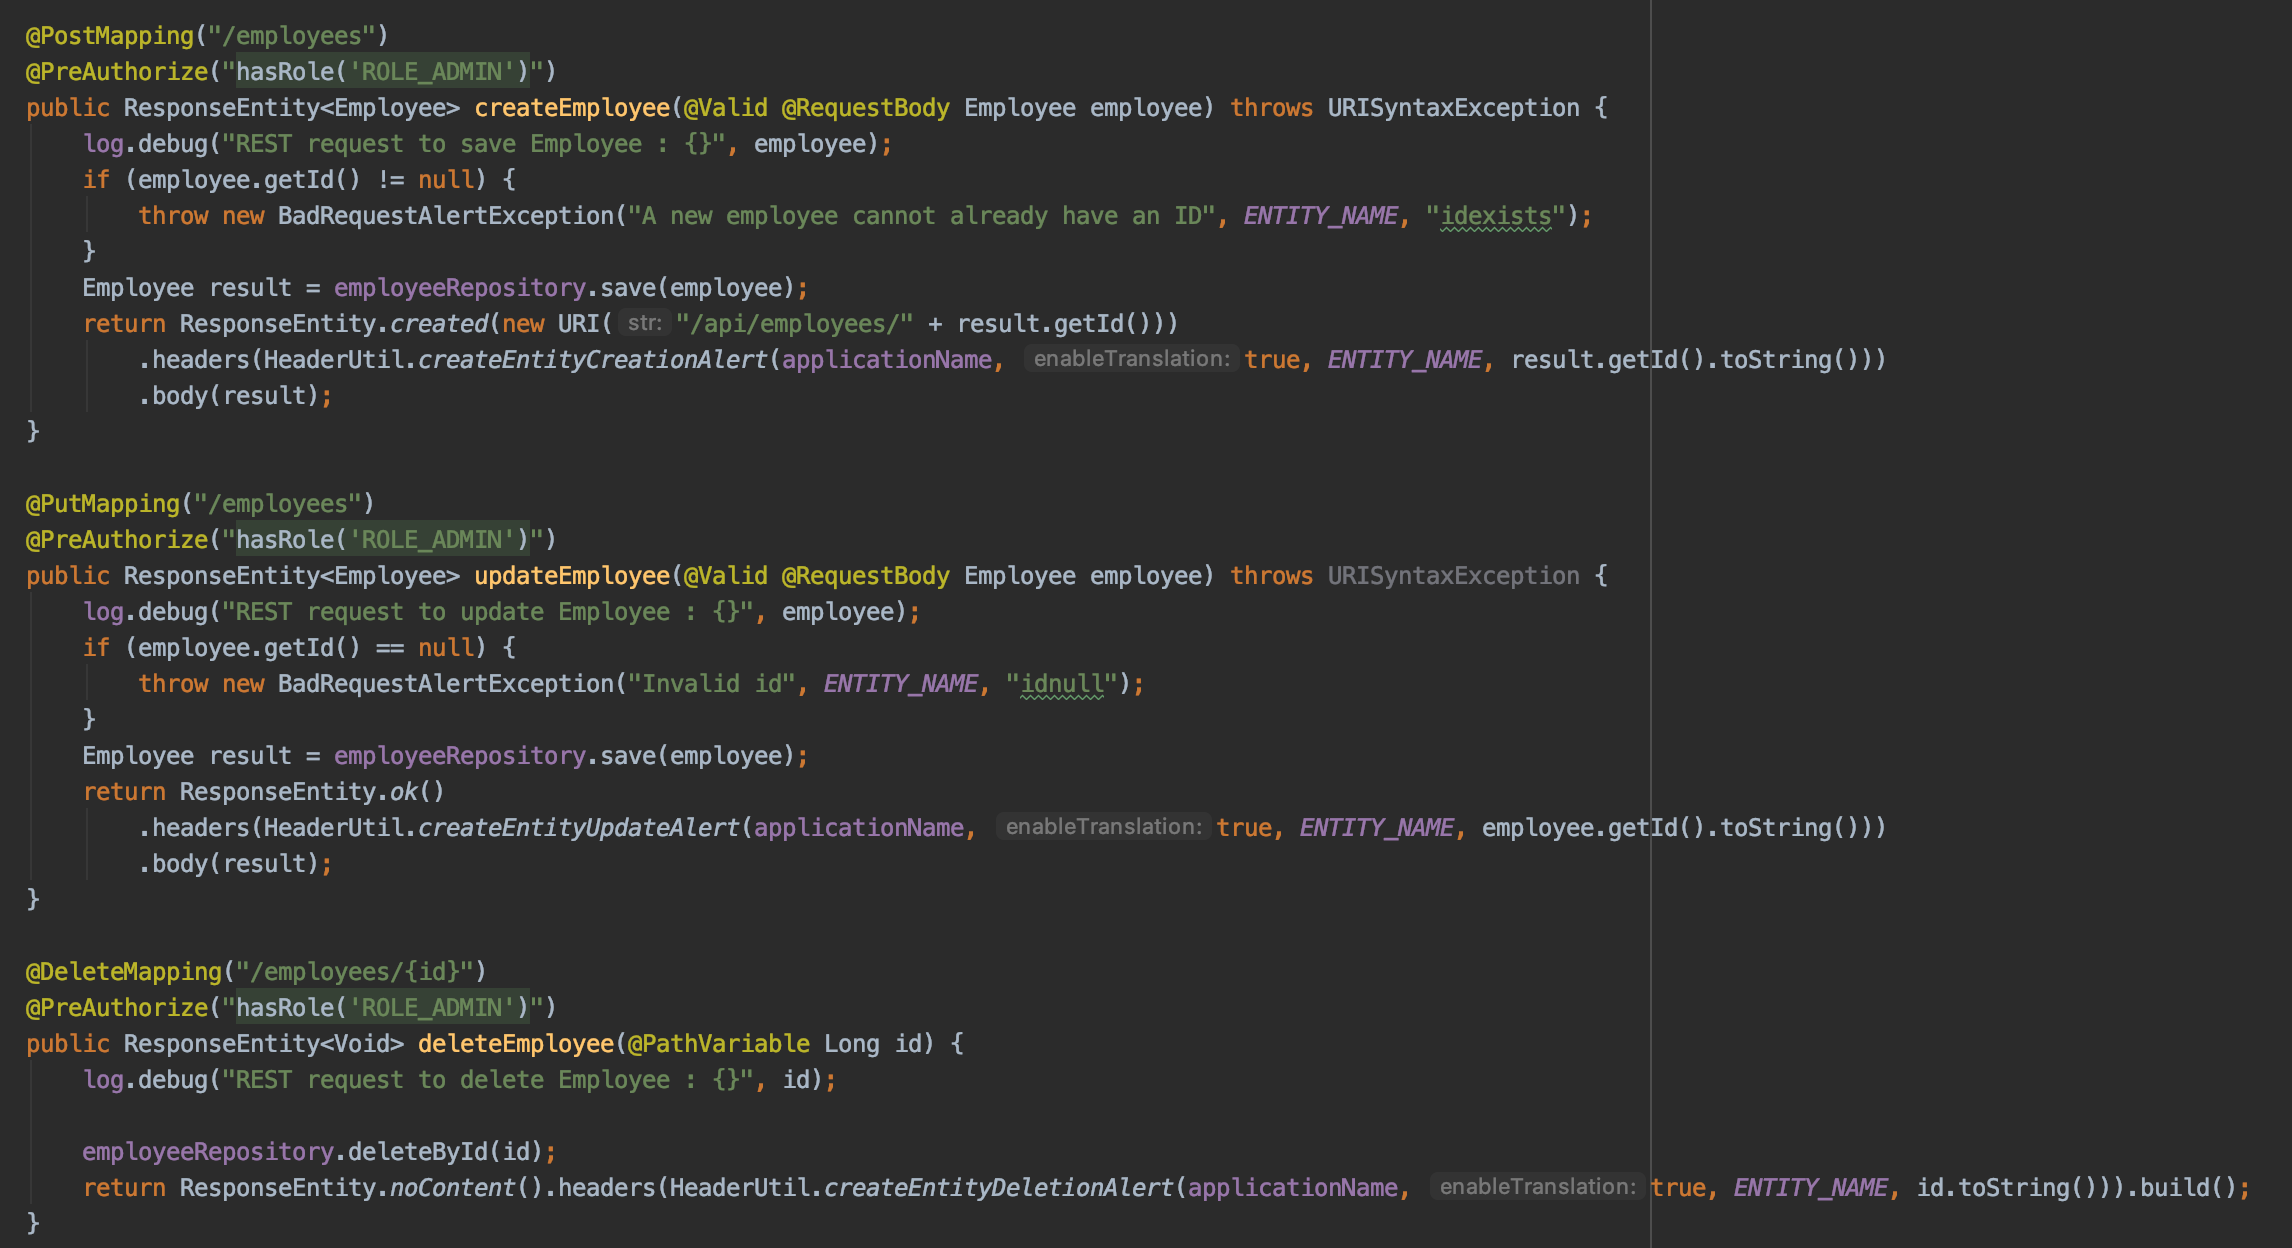Click the updateEmployee method name
The image size is (2292, 1248).
tap(571, 576)
